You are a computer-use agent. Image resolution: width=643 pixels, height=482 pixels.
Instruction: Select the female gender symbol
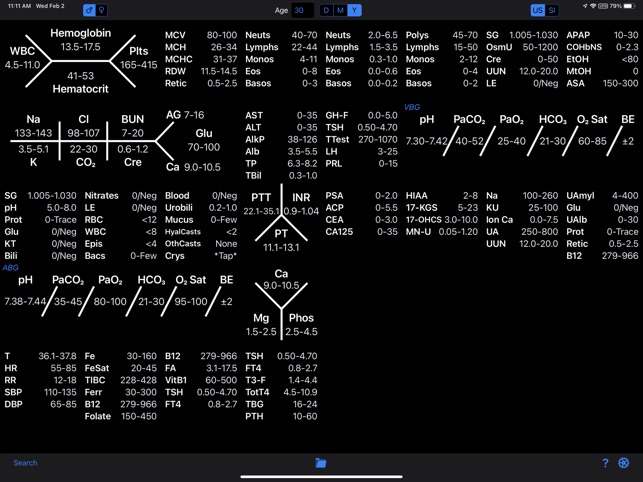pyautogui.click(x=101, y=10)
